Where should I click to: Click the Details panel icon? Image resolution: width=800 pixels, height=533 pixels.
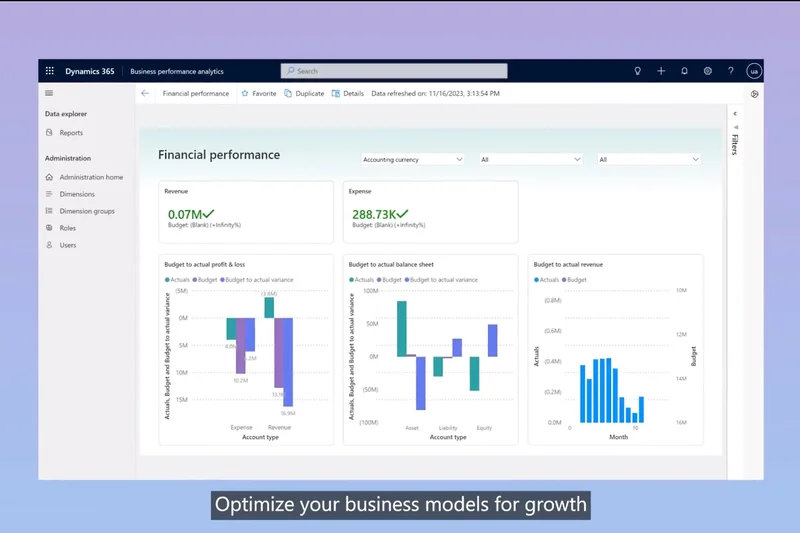[x=336, y=93]
